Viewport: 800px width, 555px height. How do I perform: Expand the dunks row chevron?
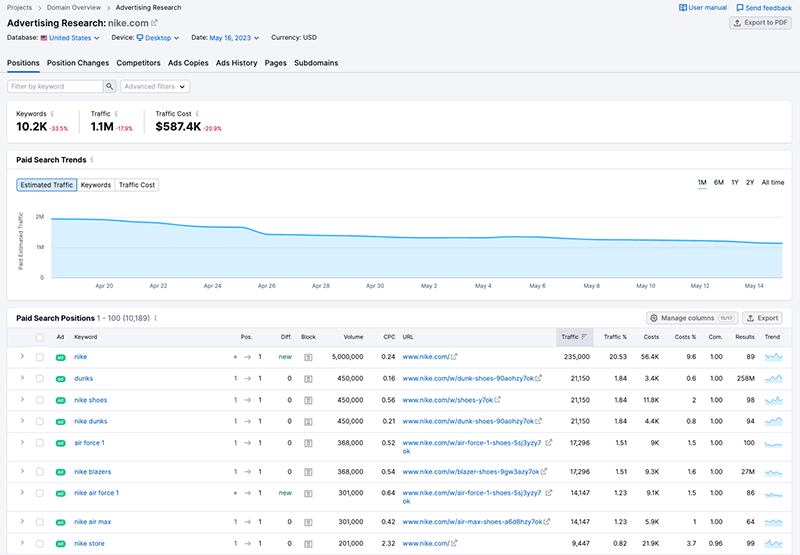[x=22, y=377]
